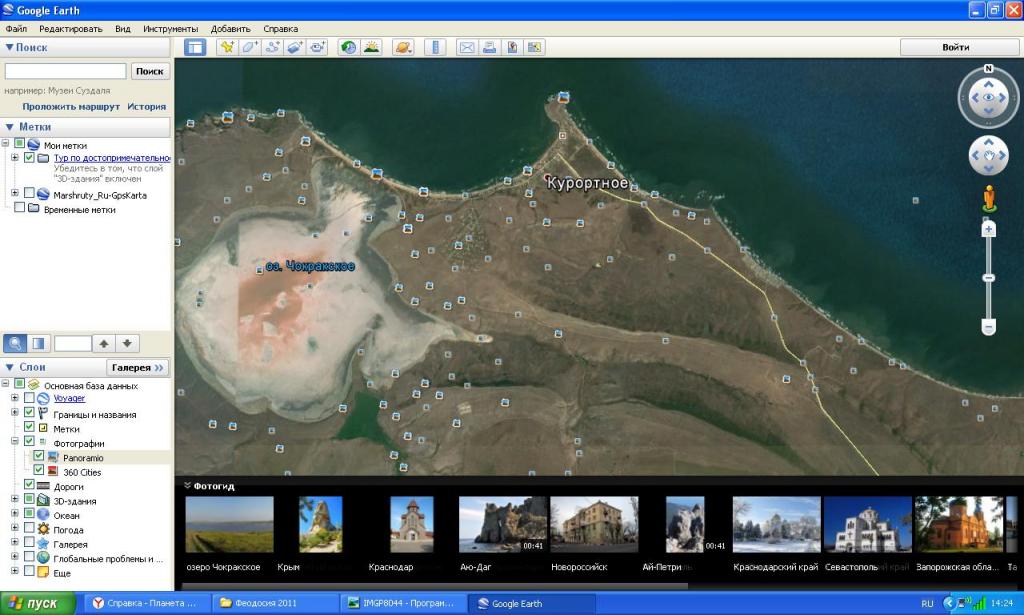Click the ruler measurement tool
The height and width of the screenshot is (615, 1024).
(x=434, y=47)
